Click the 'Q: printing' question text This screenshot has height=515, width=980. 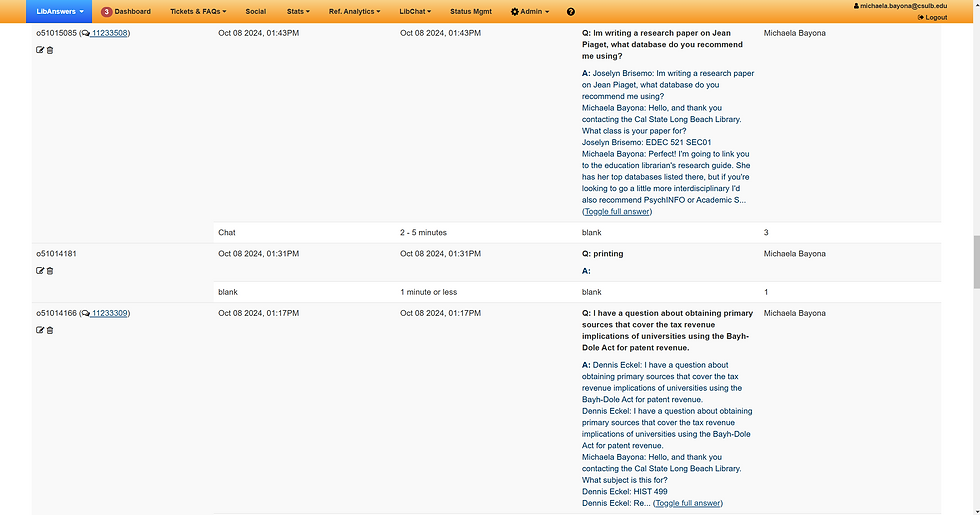click(x=602, y=254)
